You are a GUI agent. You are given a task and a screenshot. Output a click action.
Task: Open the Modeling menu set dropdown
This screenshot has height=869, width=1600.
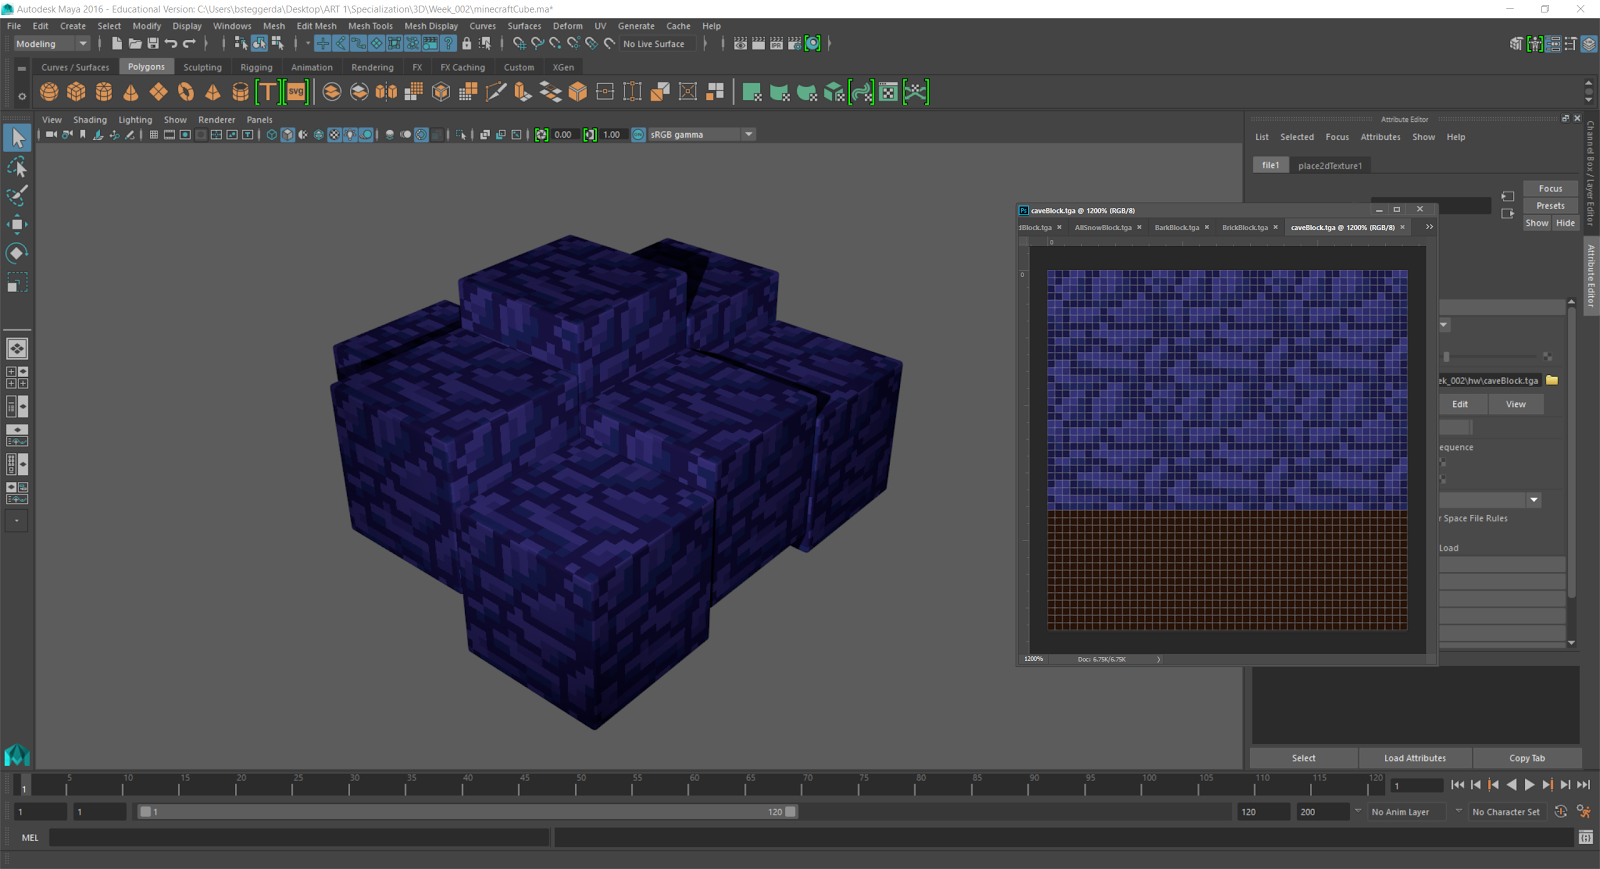51,44
